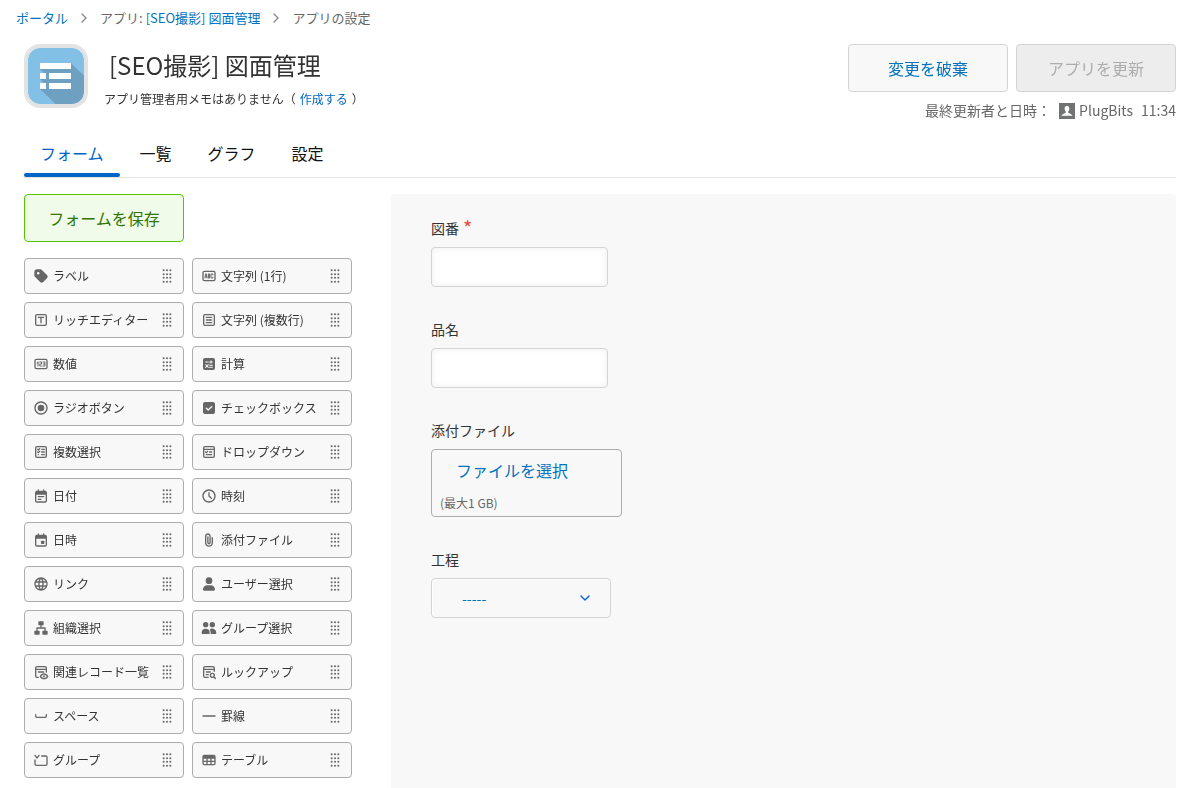Viewport: 1200px width, 788px height.
Task: Click drag handle of リンク item
Action: tap(167, 584)
